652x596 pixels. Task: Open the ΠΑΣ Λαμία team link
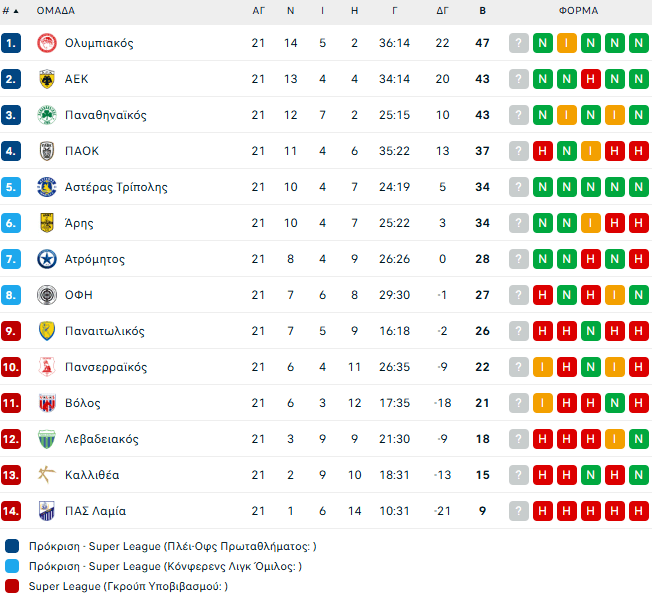[95, 511]
